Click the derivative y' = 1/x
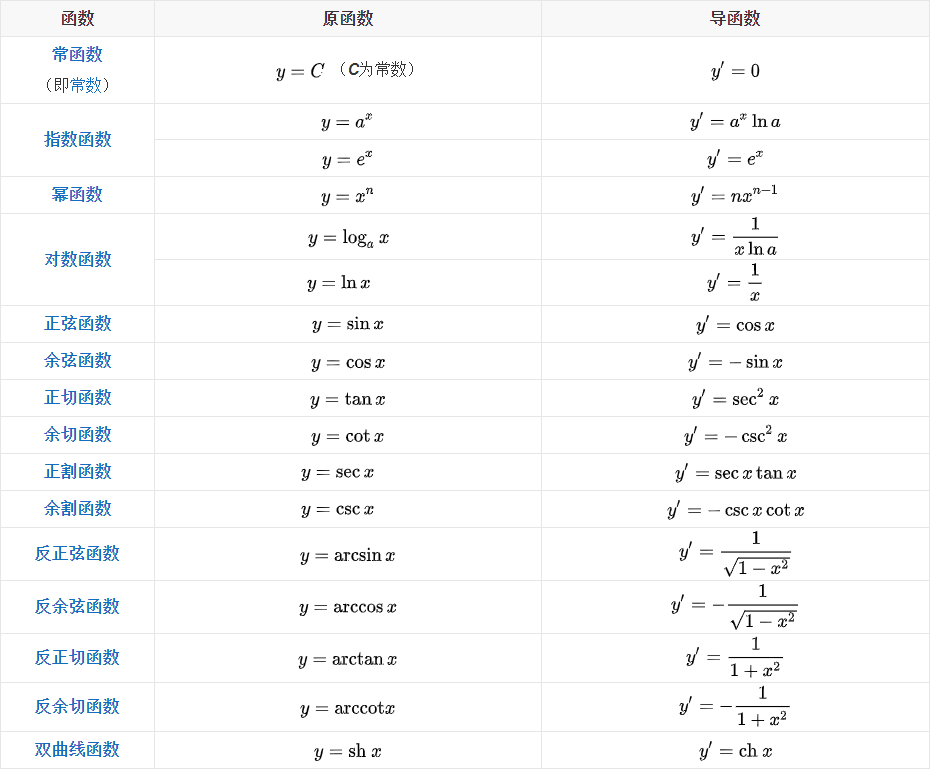The width and height of the screenshot is (932, 771). 735,283
